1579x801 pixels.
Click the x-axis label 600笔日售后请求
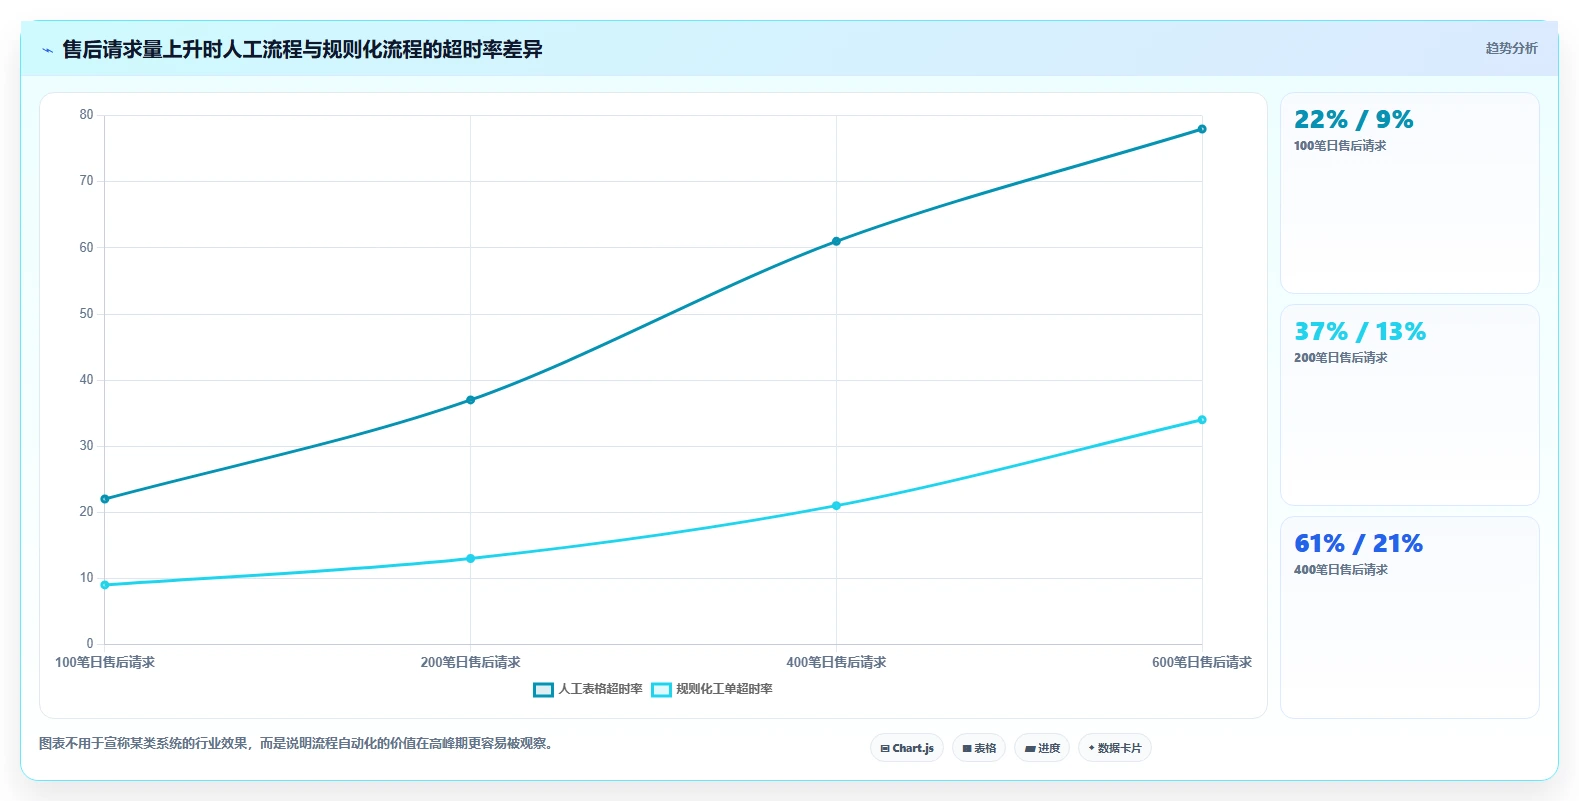click(x=1202, y=662)
